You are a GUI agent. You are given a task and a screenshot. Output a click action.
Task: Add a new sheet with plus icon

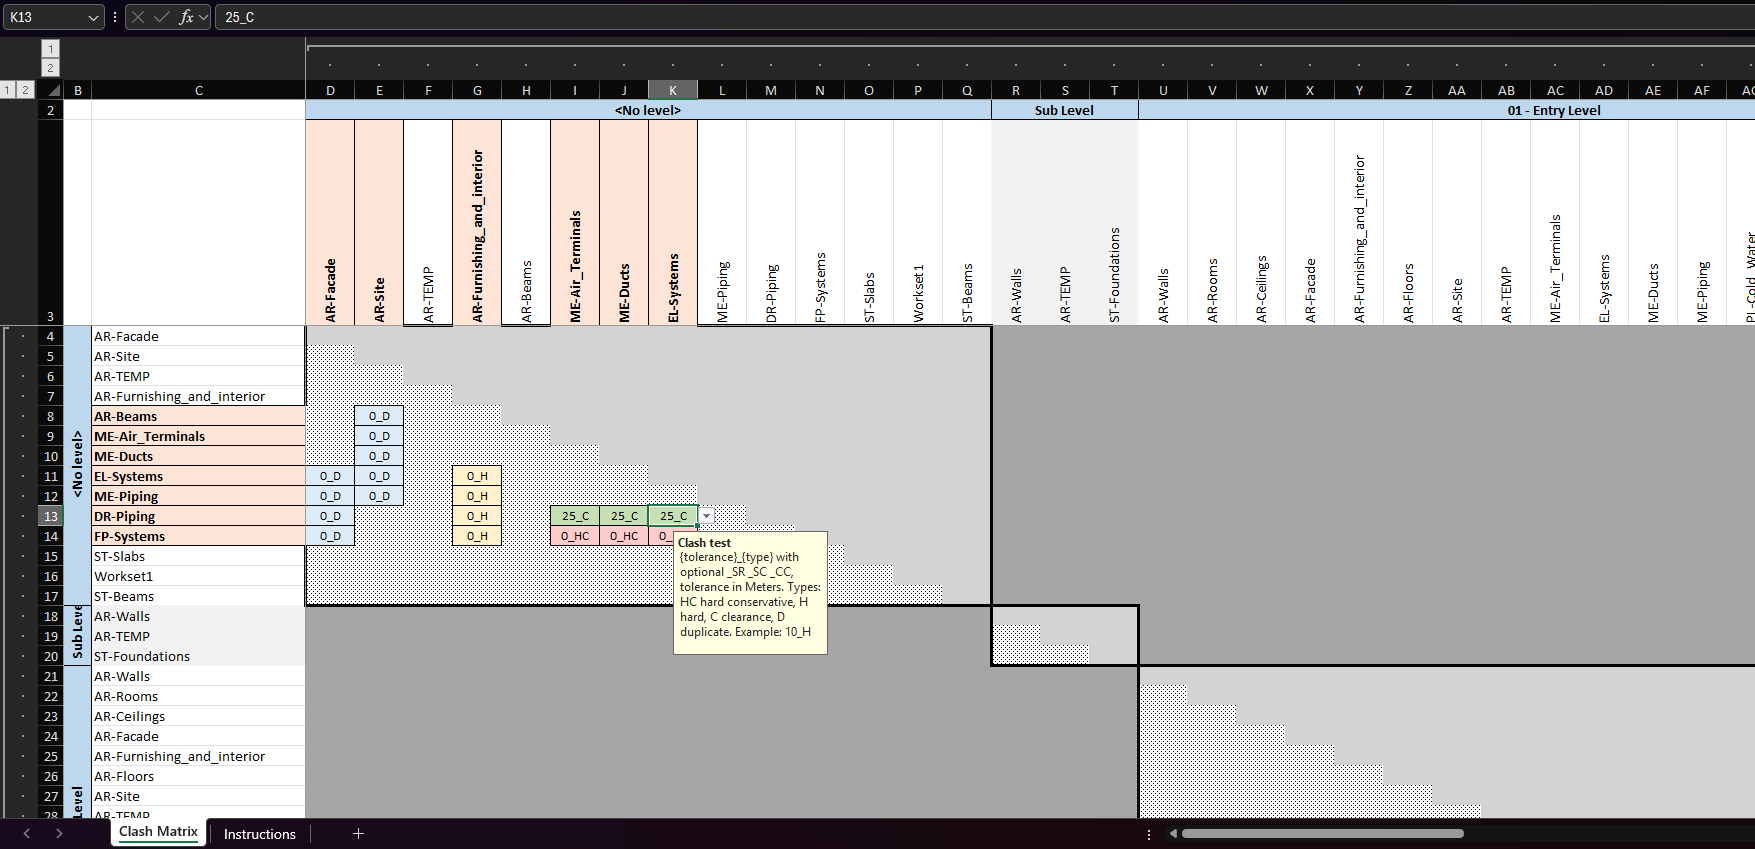pos(358,833)
